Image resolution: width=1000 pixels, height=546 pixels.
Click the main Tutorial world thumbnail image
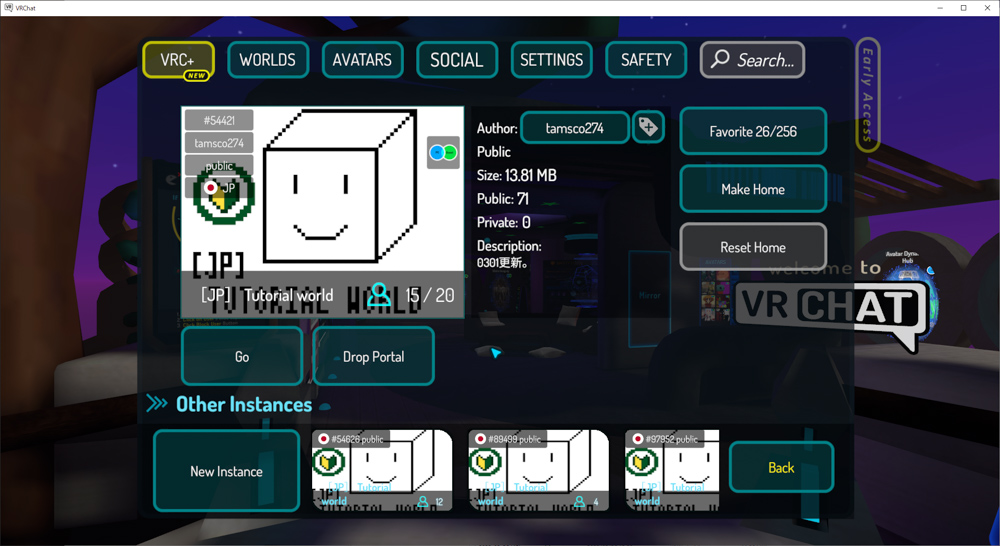[323, 212]
